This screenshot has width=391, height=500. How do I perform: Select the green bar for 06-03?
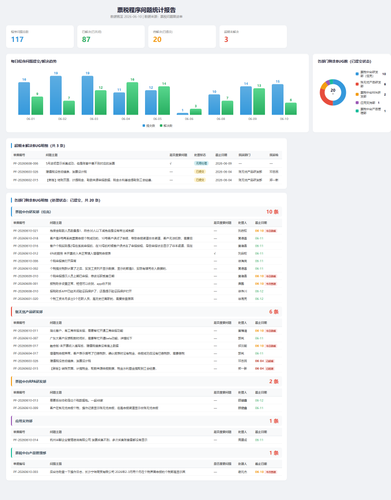[x=101, y=102]
